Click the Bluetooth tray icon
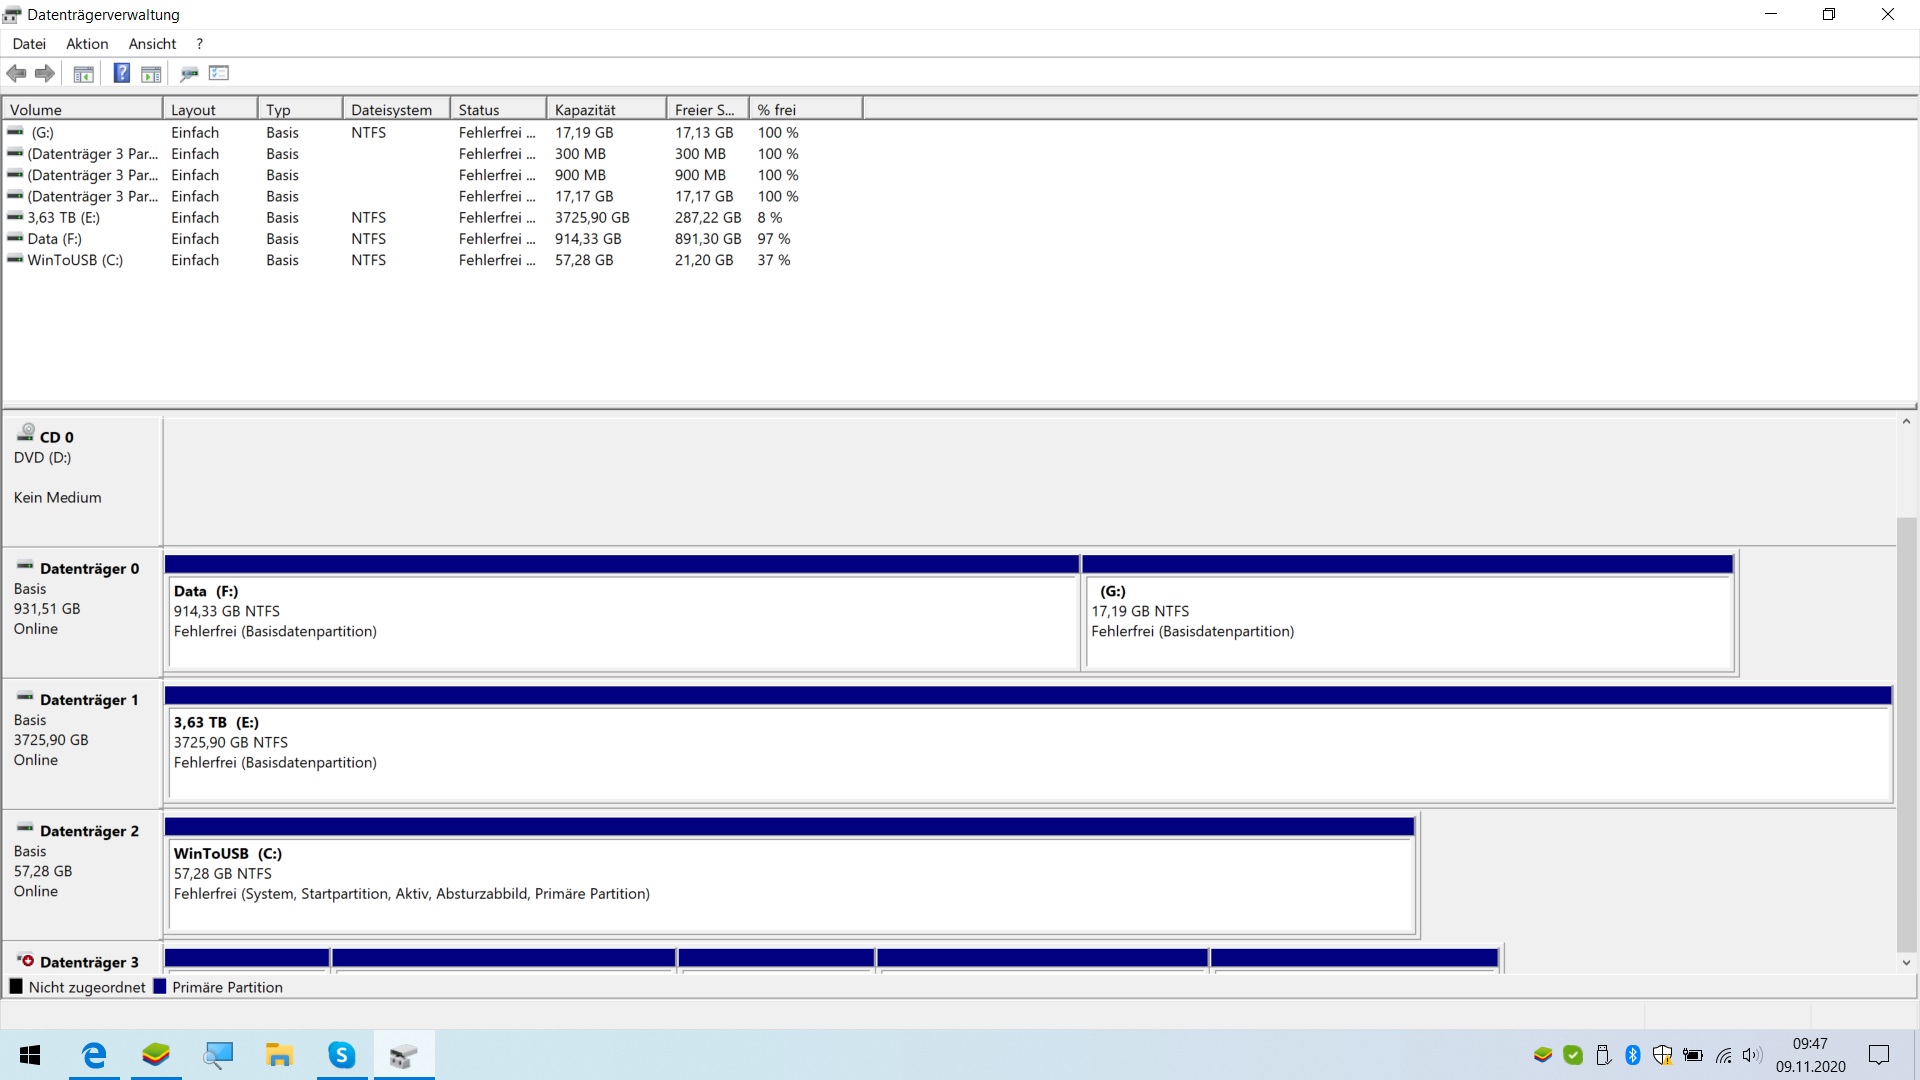 pos(1633,1055)
